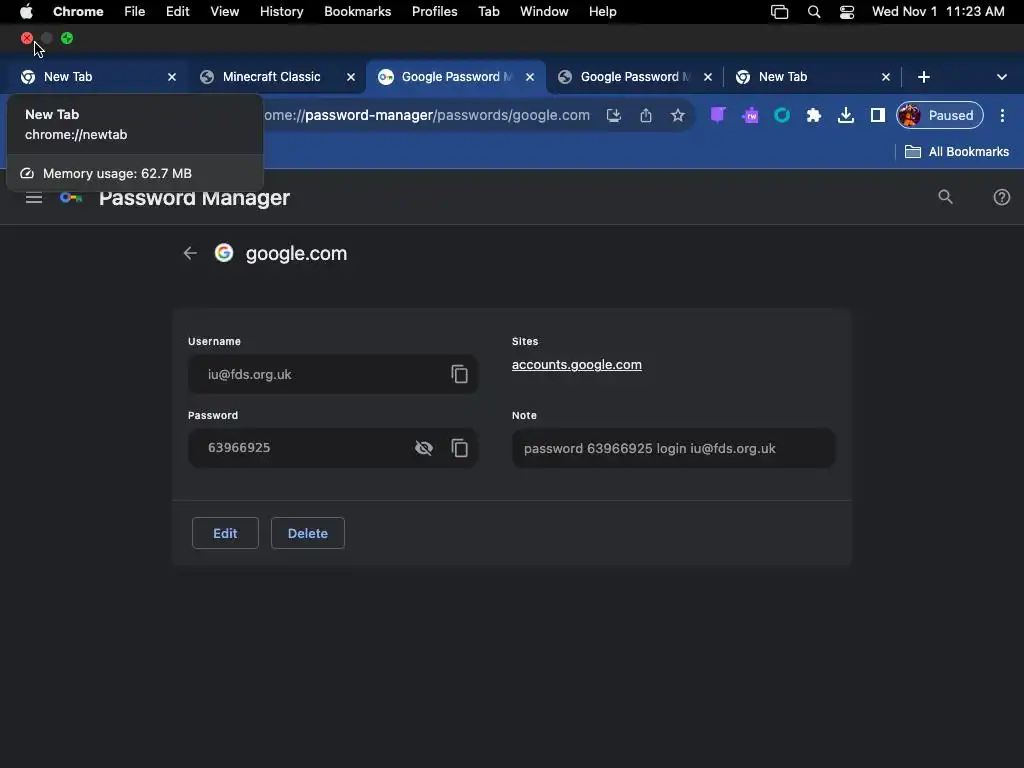Close the active Google Password Manager tab

[530, 77]
